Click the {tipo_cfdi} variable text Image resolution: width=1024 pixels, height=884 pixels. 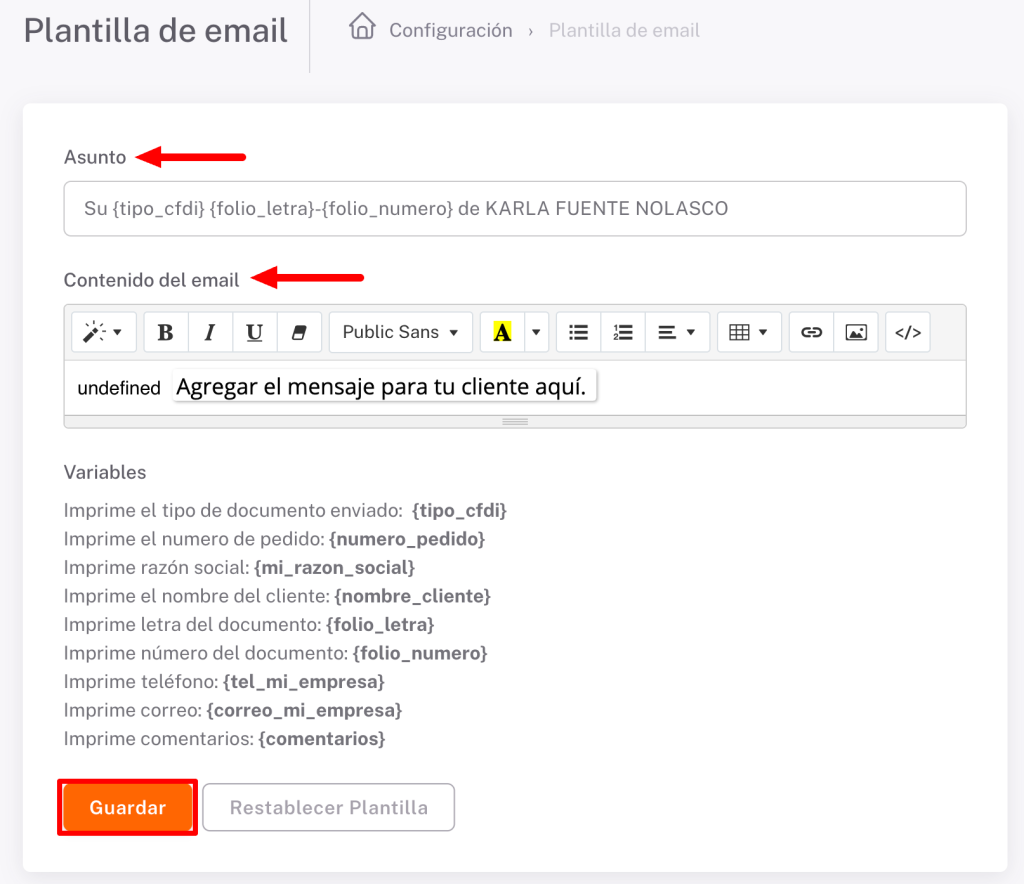(459, 511)
